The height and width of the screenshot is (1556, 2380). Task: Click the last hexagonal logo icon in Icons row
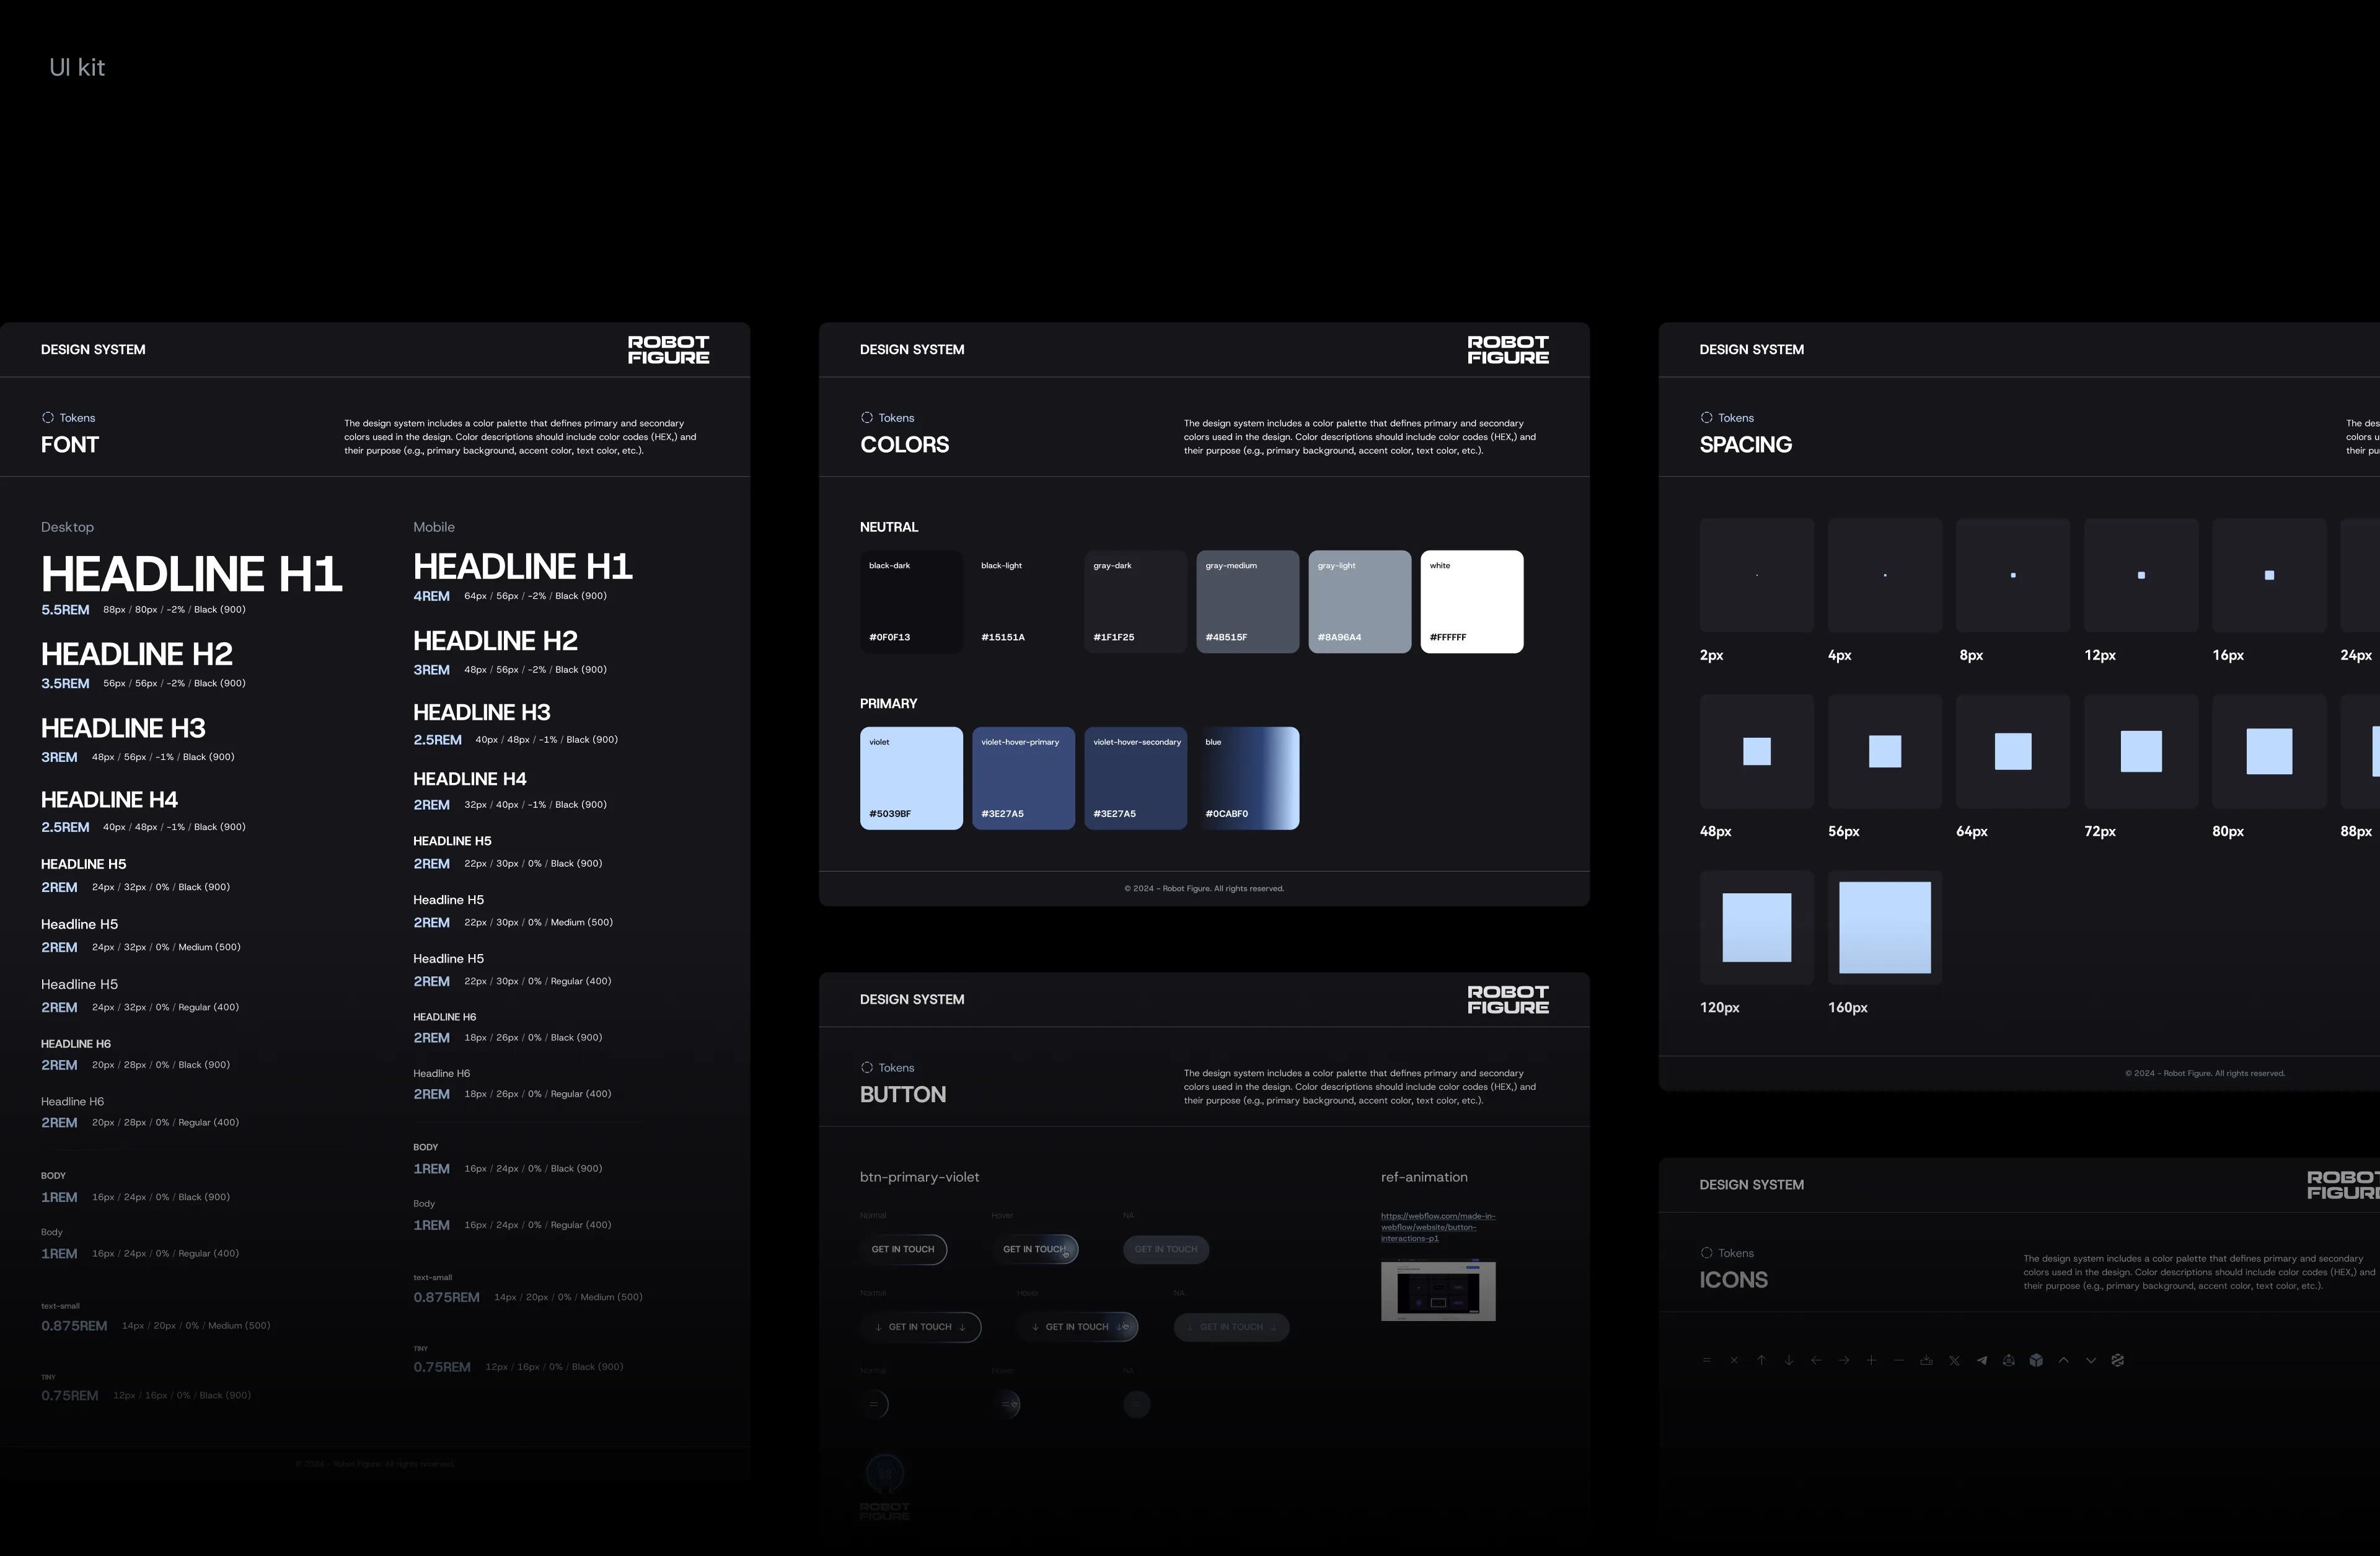tap(2117, 1360)
